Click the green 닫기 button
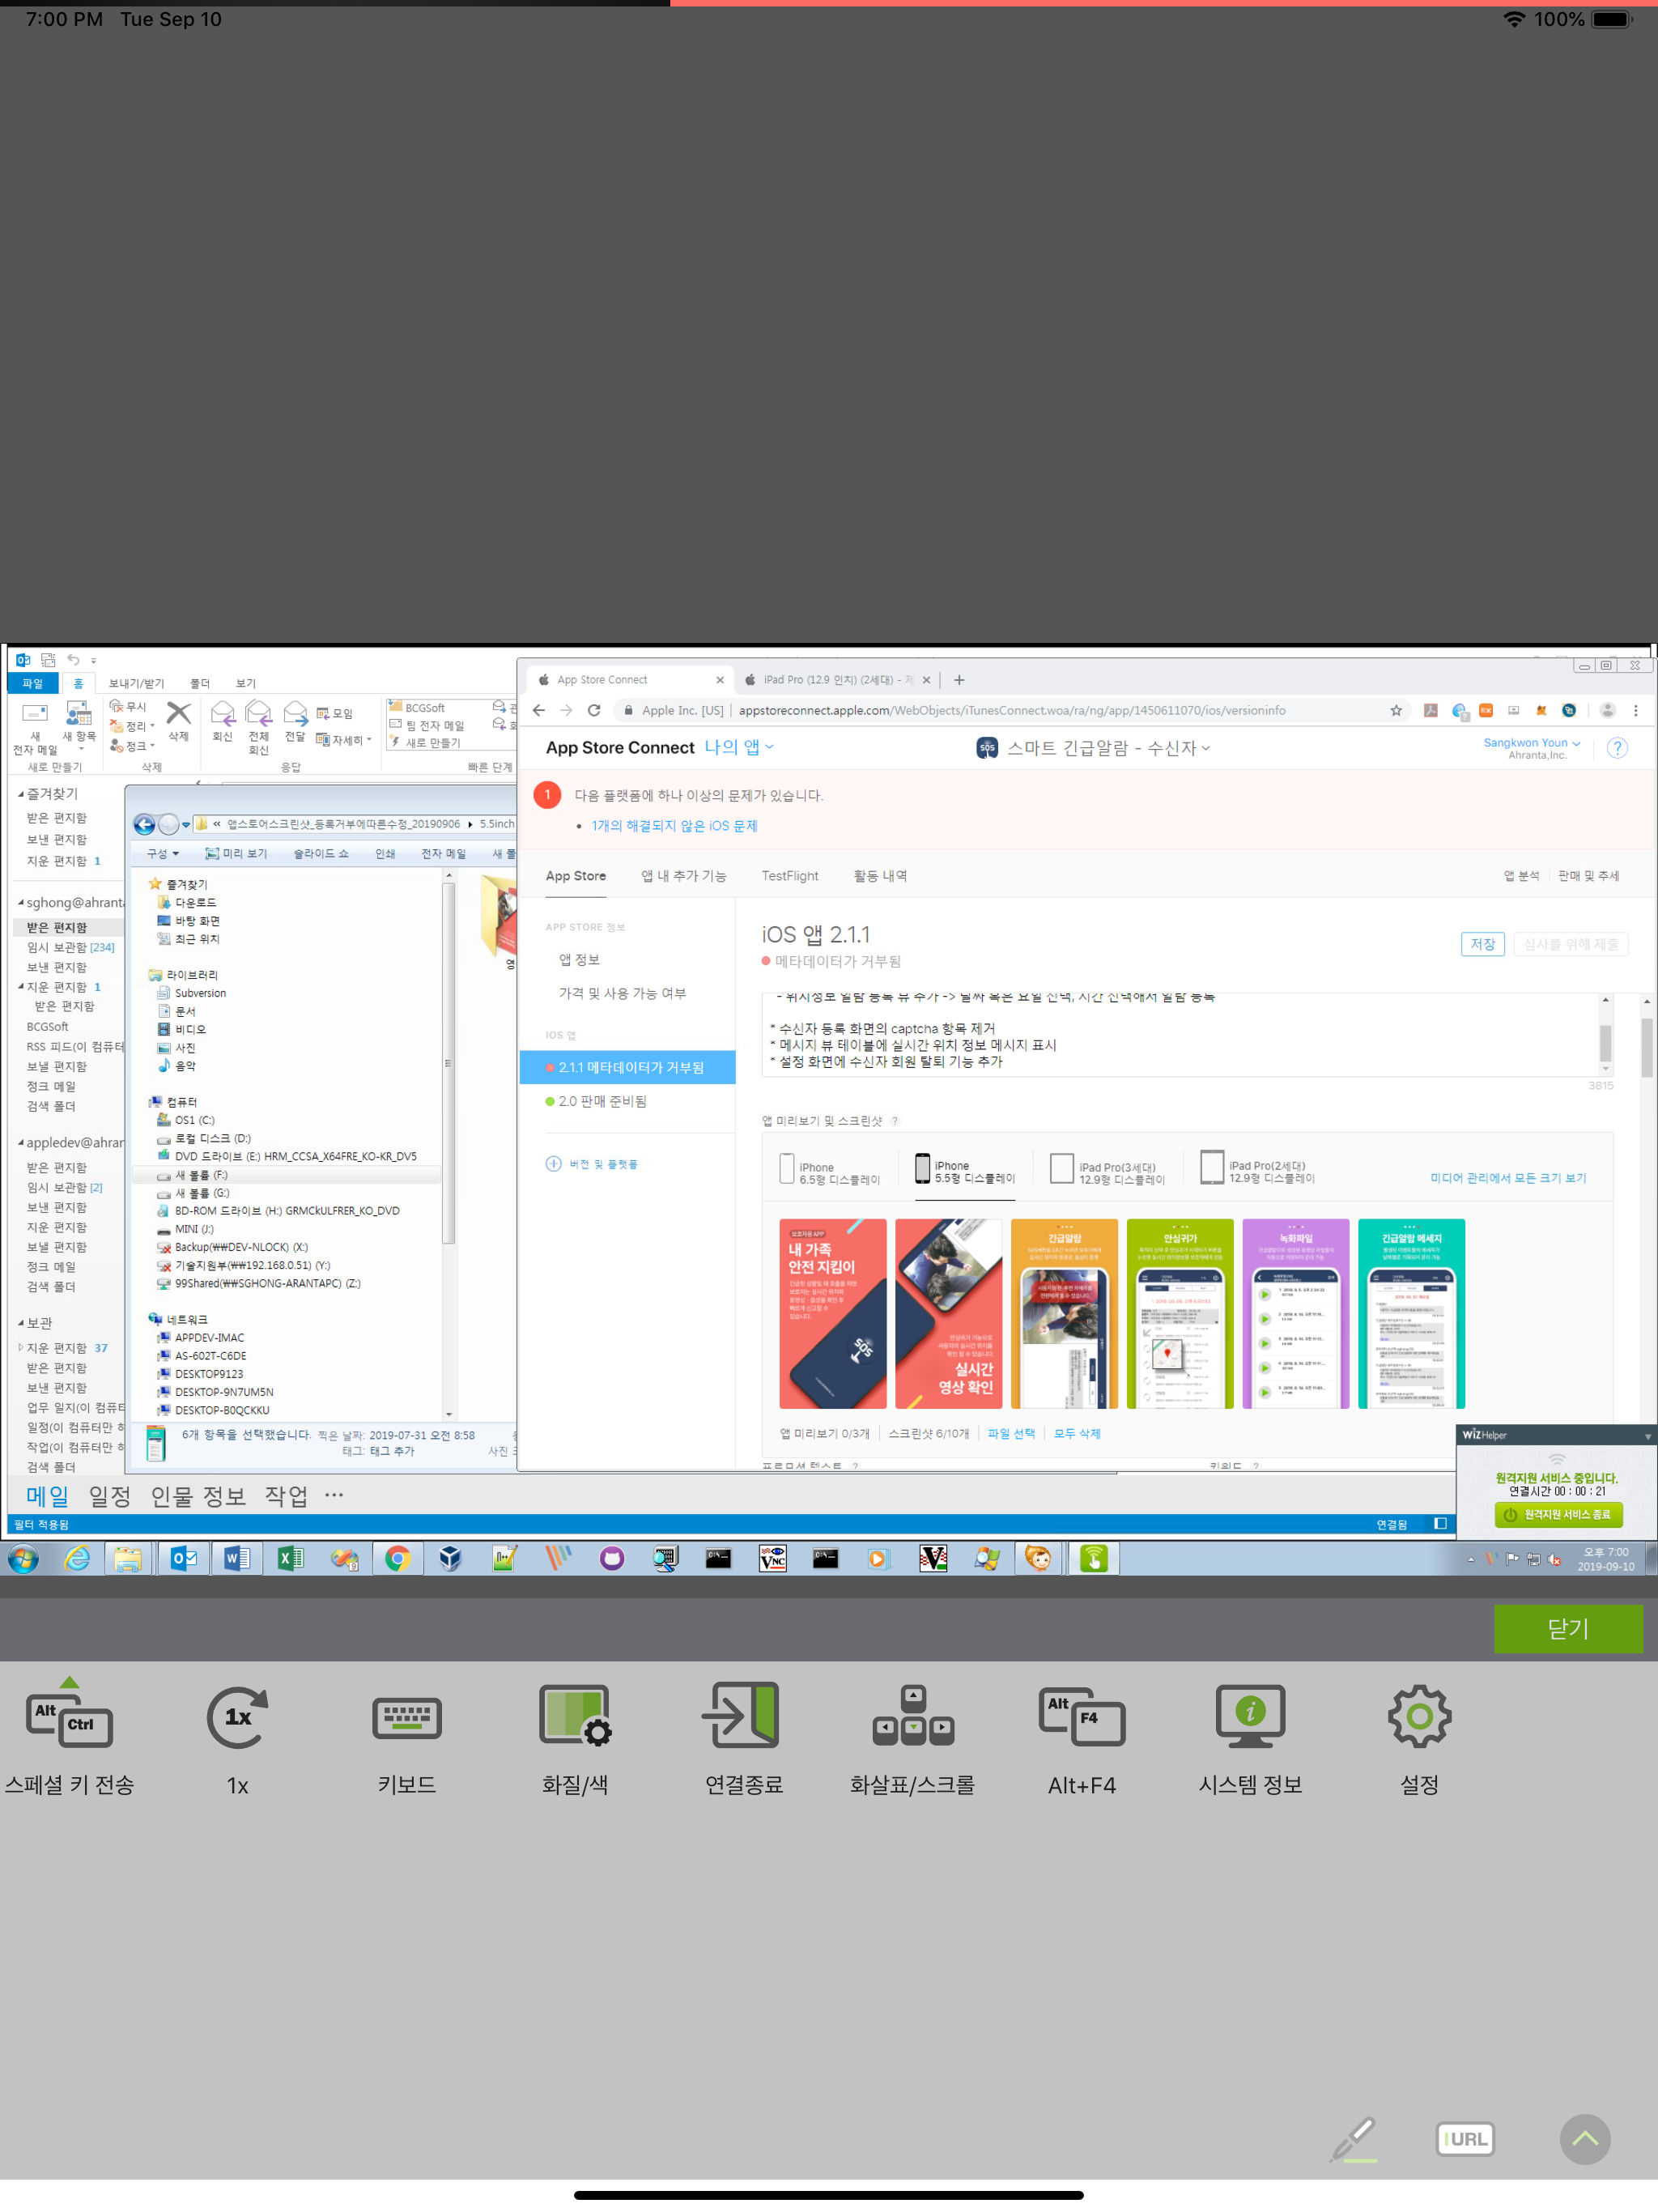 tap(1568, 1629)
